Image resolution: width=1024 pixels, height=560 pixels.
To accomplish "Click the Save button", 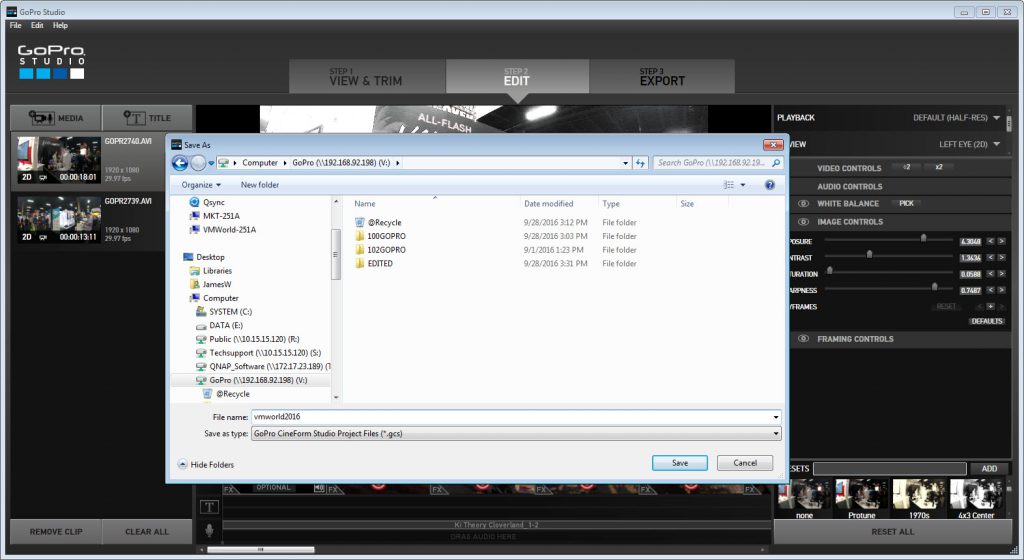I will pyautogui.click(x=679, y=463).
